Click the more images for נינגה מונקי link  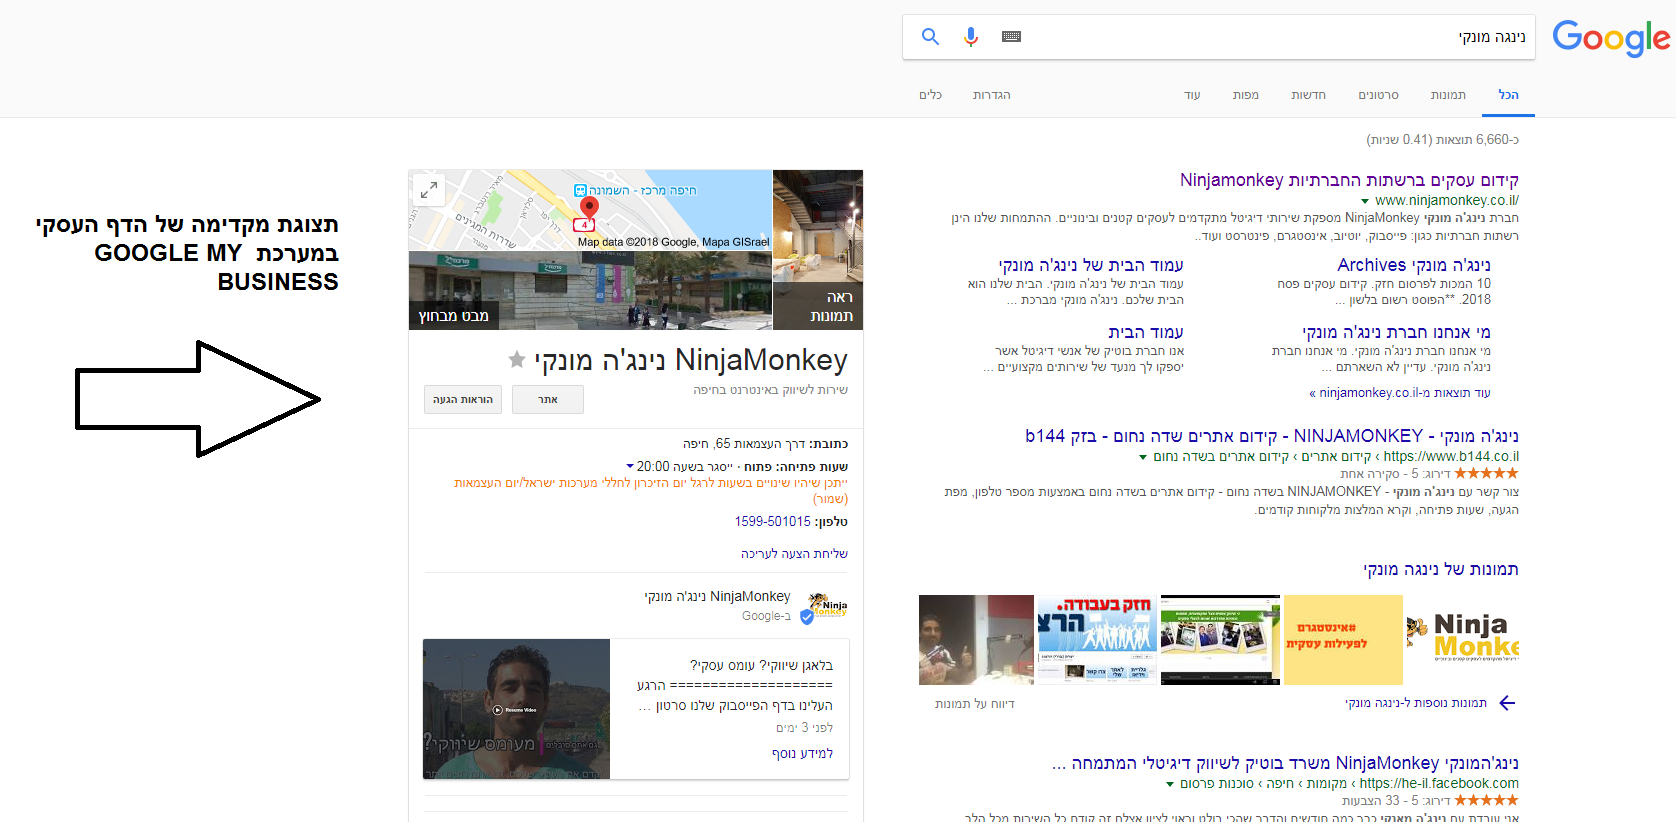point(1416,703)
